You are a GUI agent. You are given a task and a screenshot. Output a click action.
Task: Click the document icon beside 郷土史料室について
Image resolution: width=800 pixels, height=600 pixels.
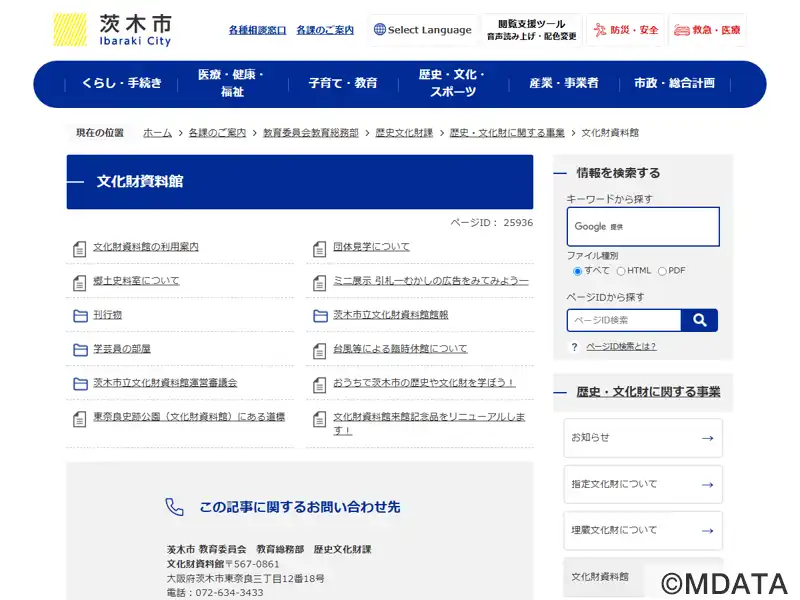pyautogui.click(x=80, y=282)
